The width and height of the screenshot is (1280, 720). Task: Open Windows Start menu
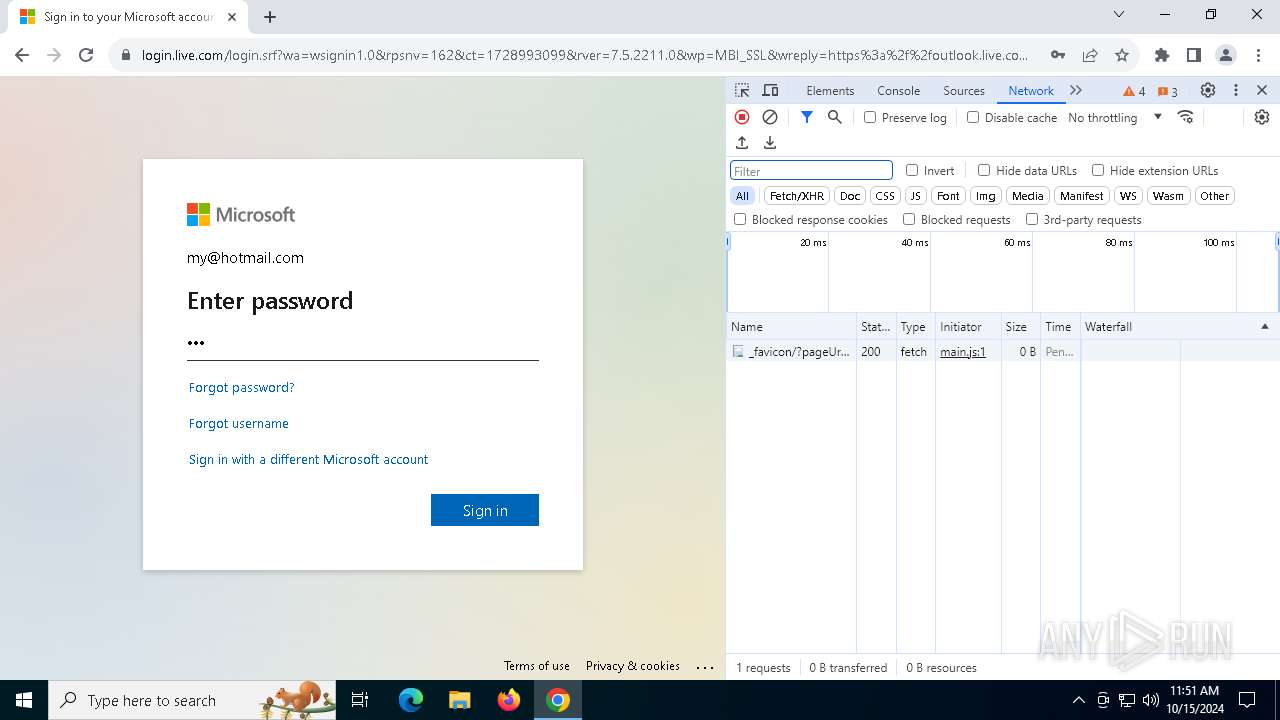(x=24, y=700)
